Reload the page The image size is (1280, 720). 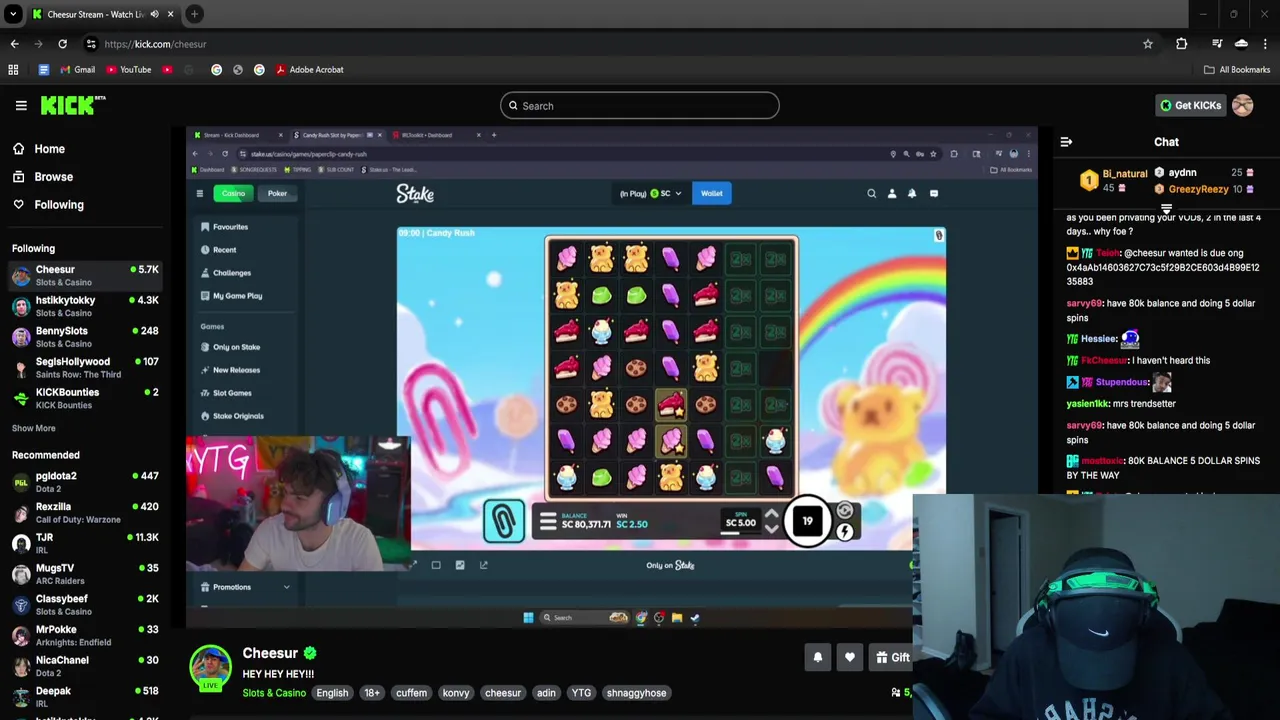pyautogui.click(x=62, y=44)
